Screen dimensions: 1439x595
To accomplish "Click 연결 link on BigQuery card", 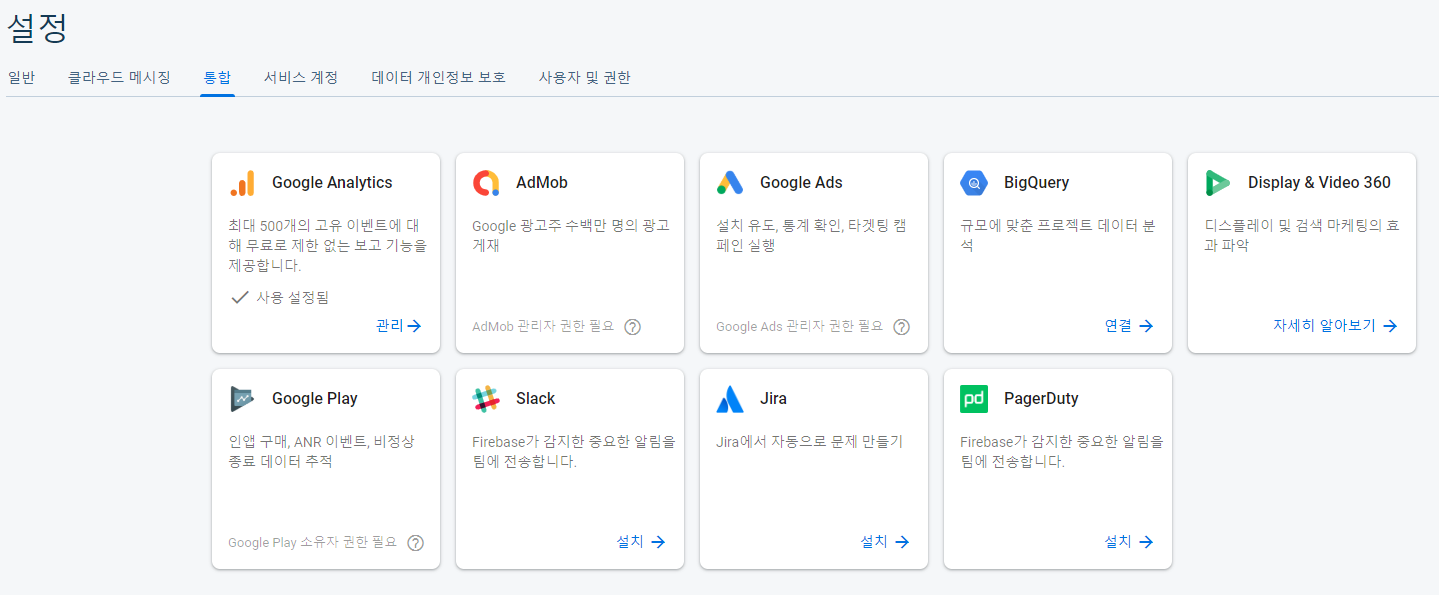I will tap(1129, 326).
